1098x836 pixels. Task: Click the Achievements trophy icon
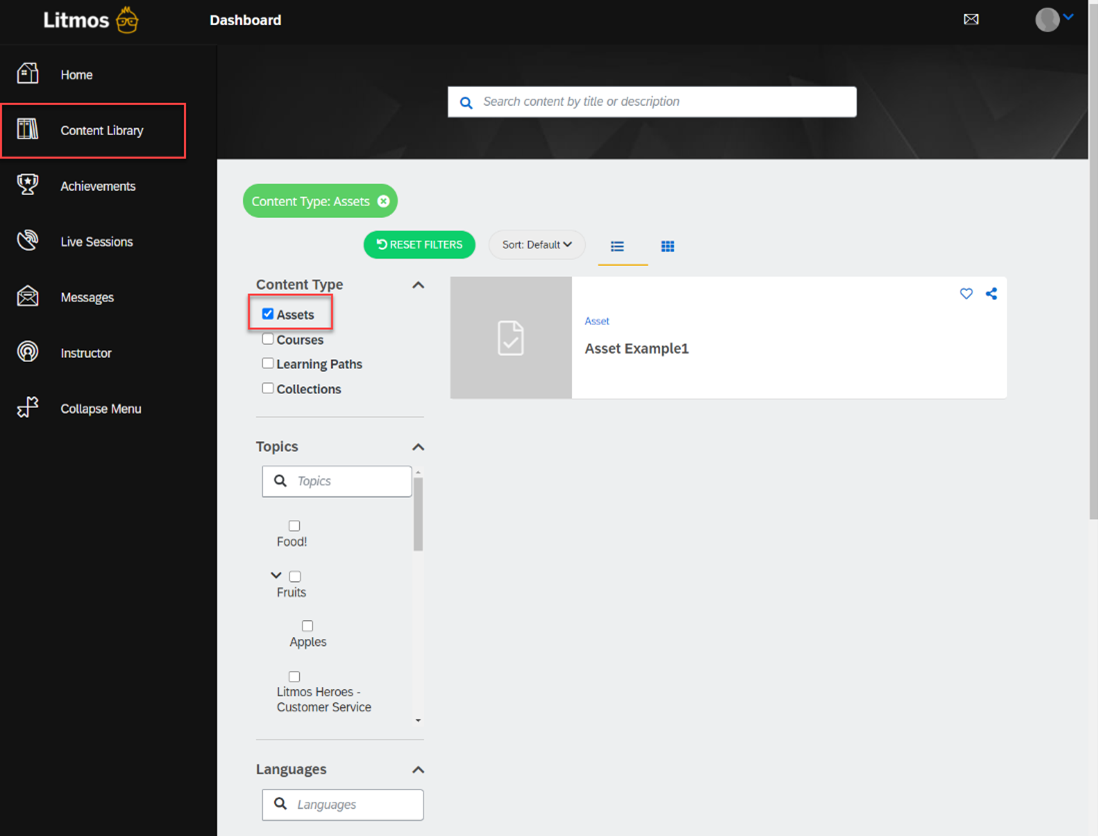point(27,185)
